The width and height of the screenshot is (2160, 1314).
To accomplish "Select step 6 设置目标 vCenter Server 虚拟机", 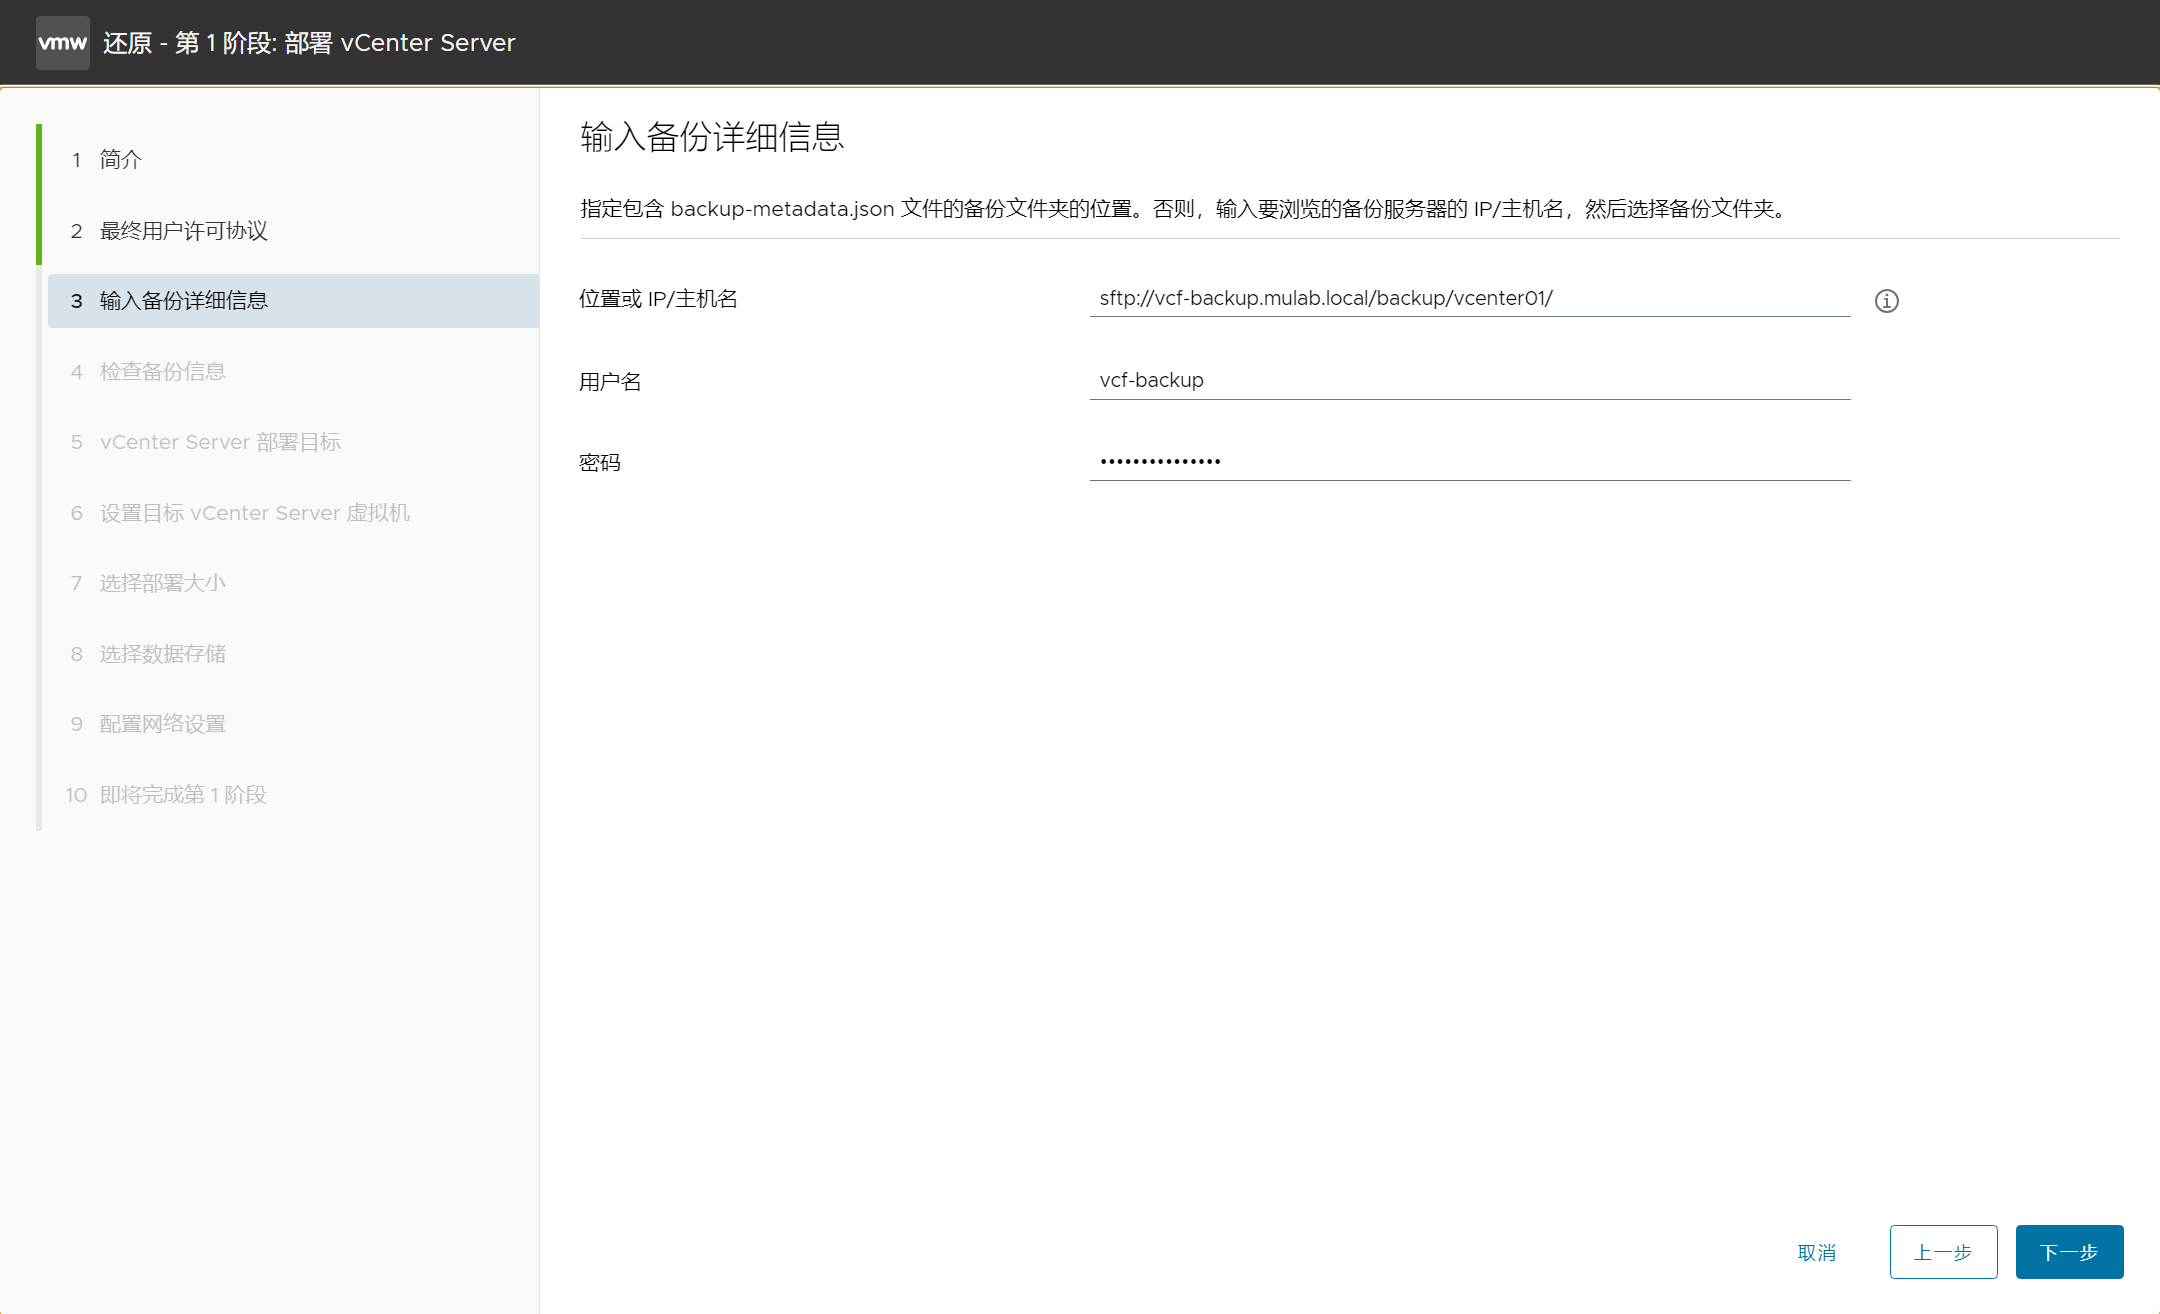I will pos(254,513).
